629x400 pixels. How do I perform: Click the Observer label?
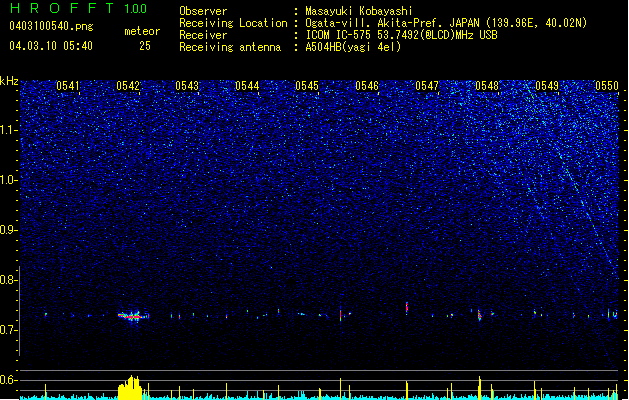[203, 11]
